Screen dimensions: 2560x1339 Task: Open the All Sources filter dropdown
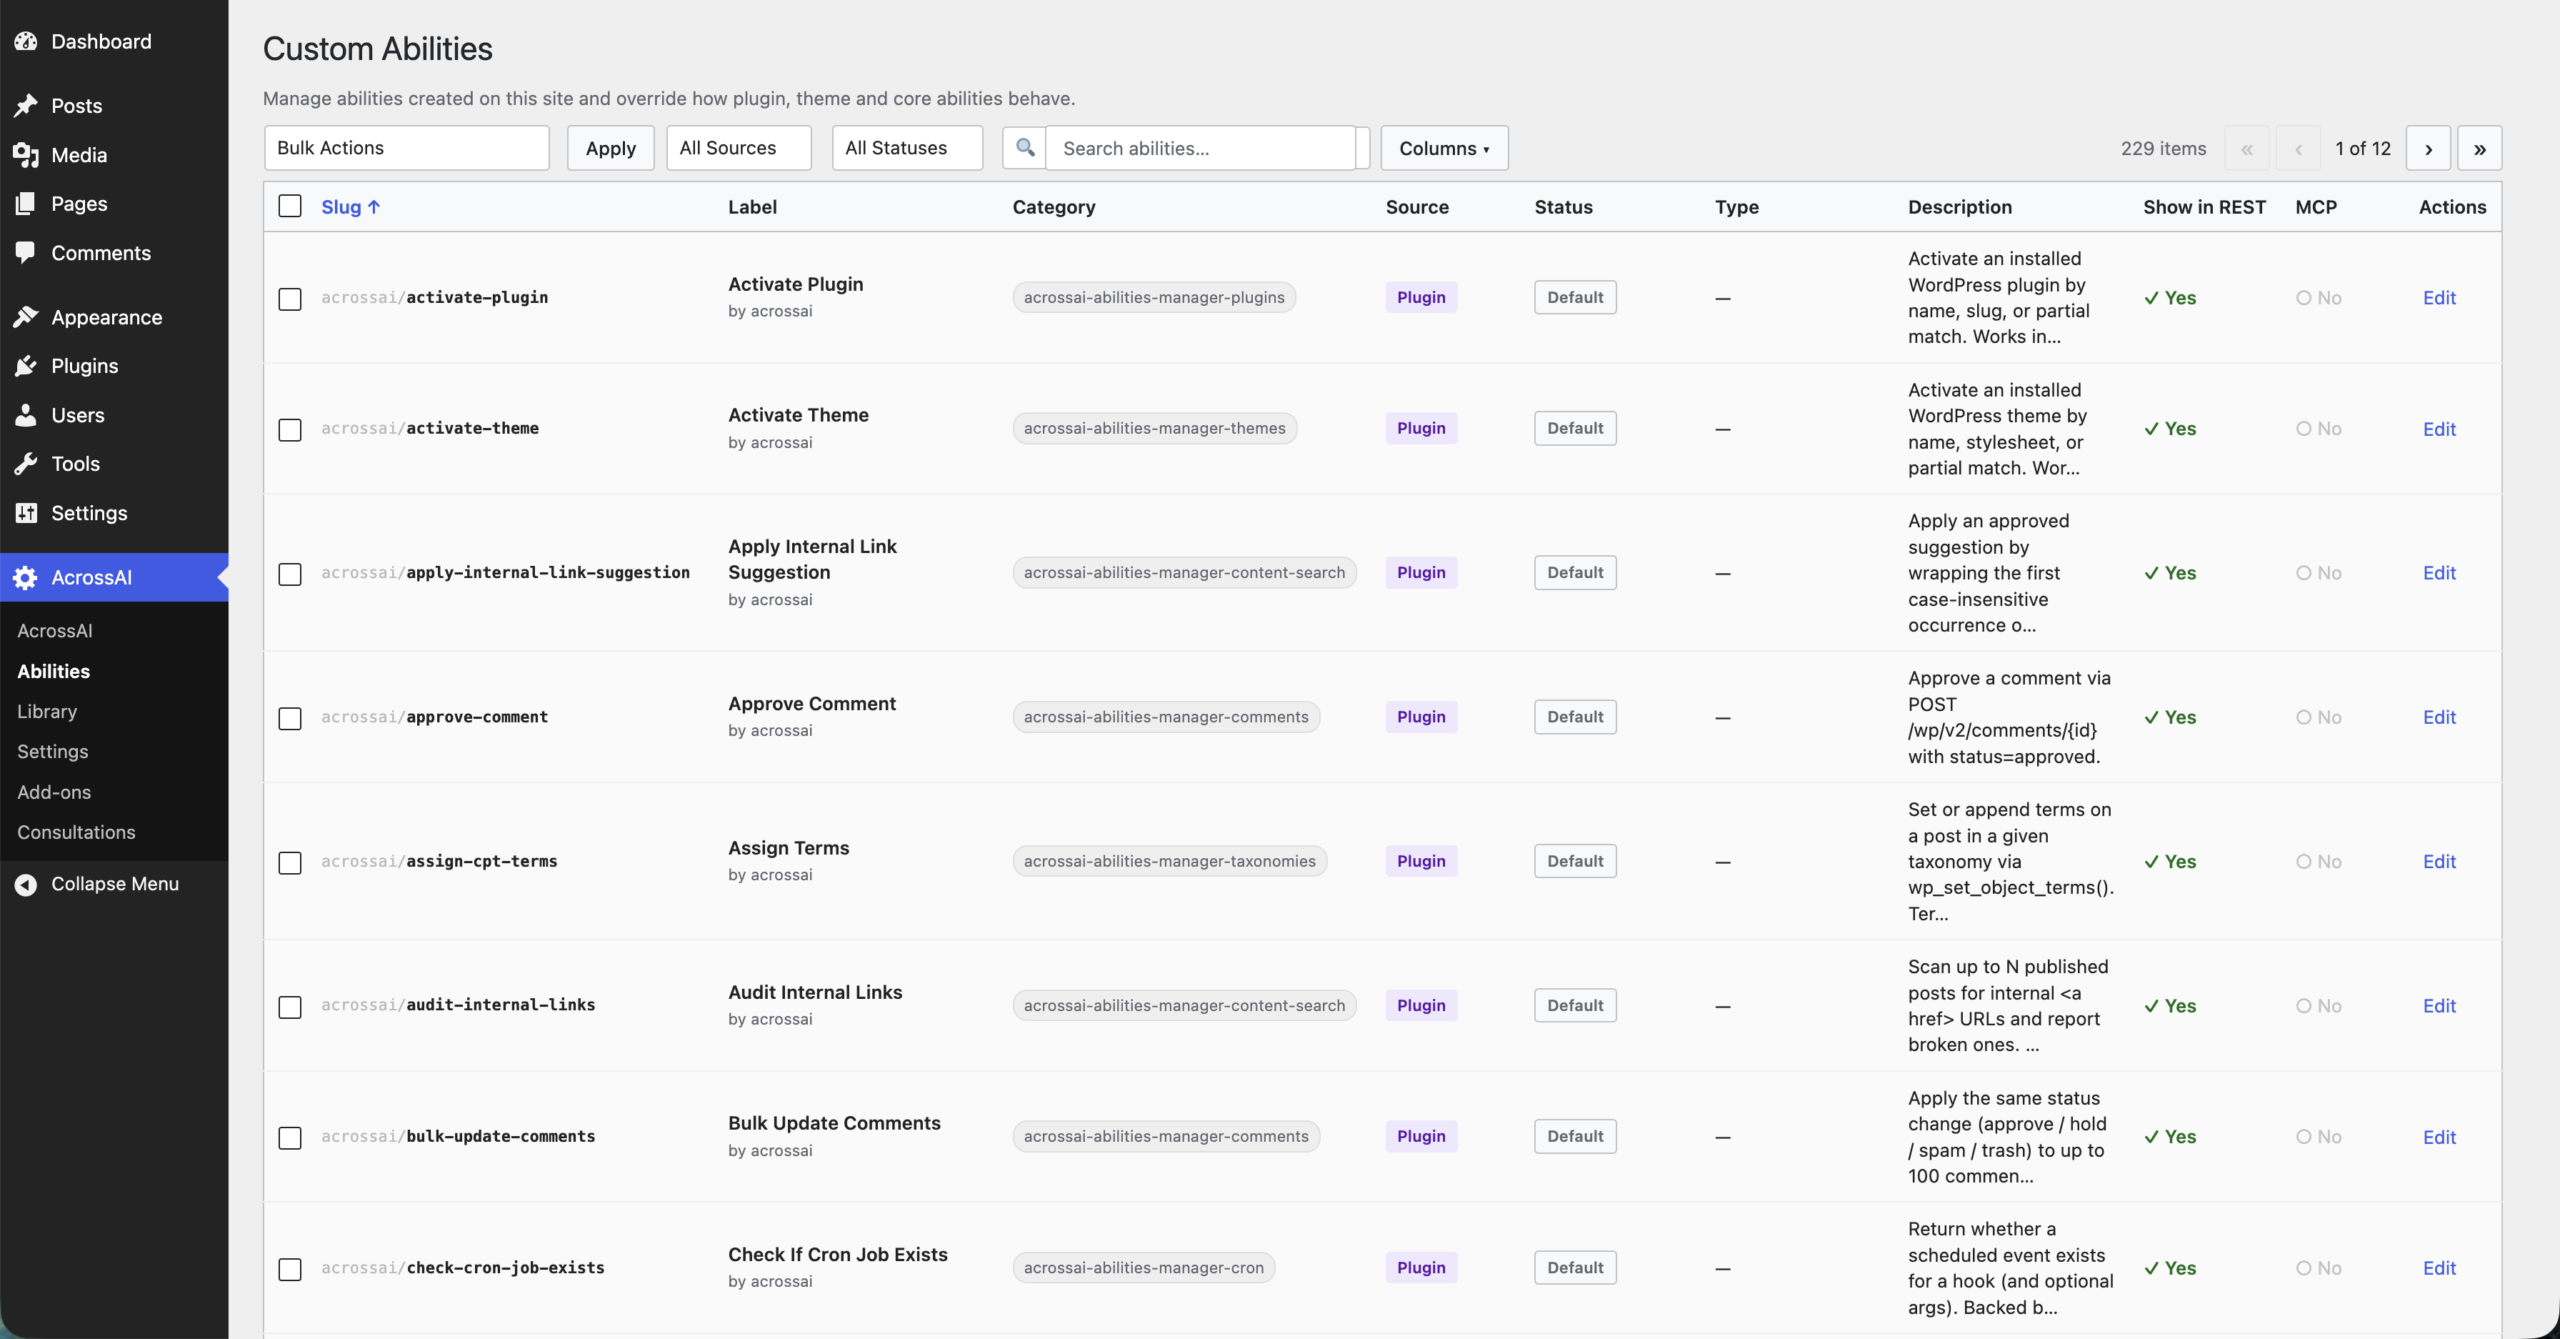pos(739,148)
